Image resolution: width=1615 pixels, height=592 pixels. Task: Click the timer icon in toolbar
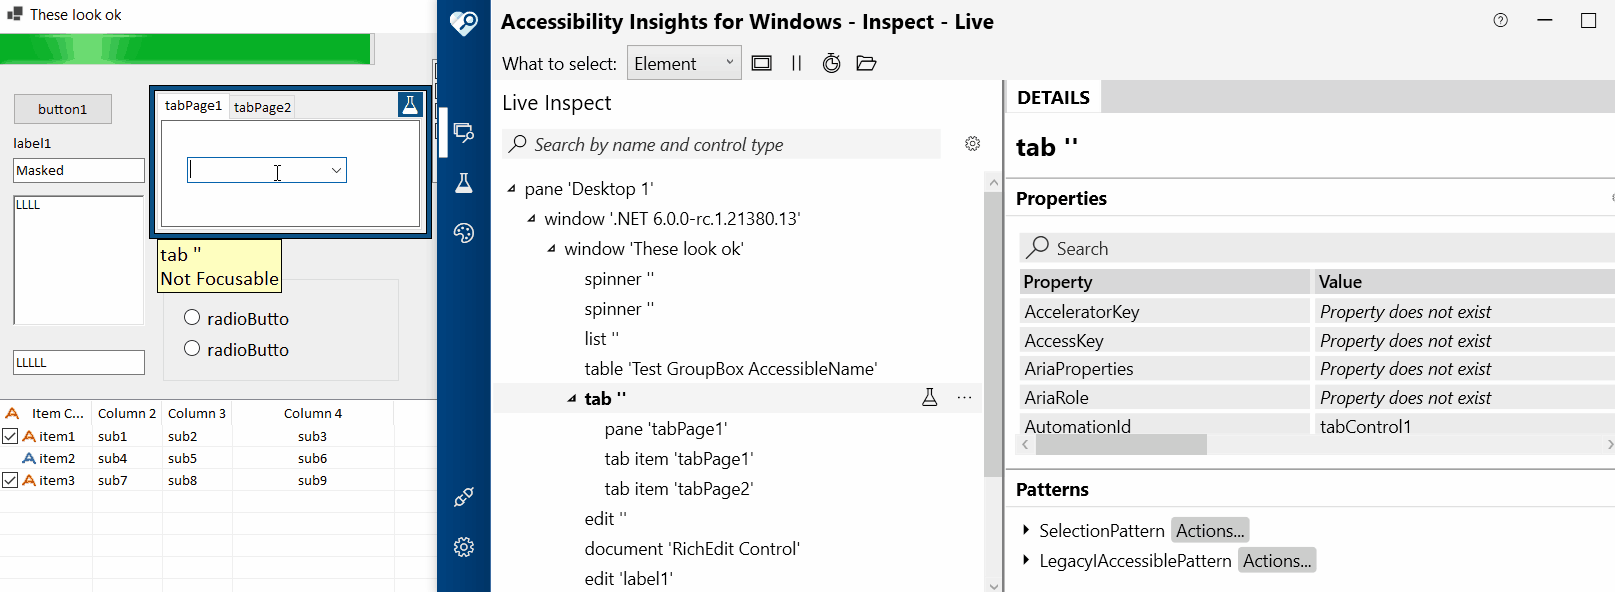(831, 63)
